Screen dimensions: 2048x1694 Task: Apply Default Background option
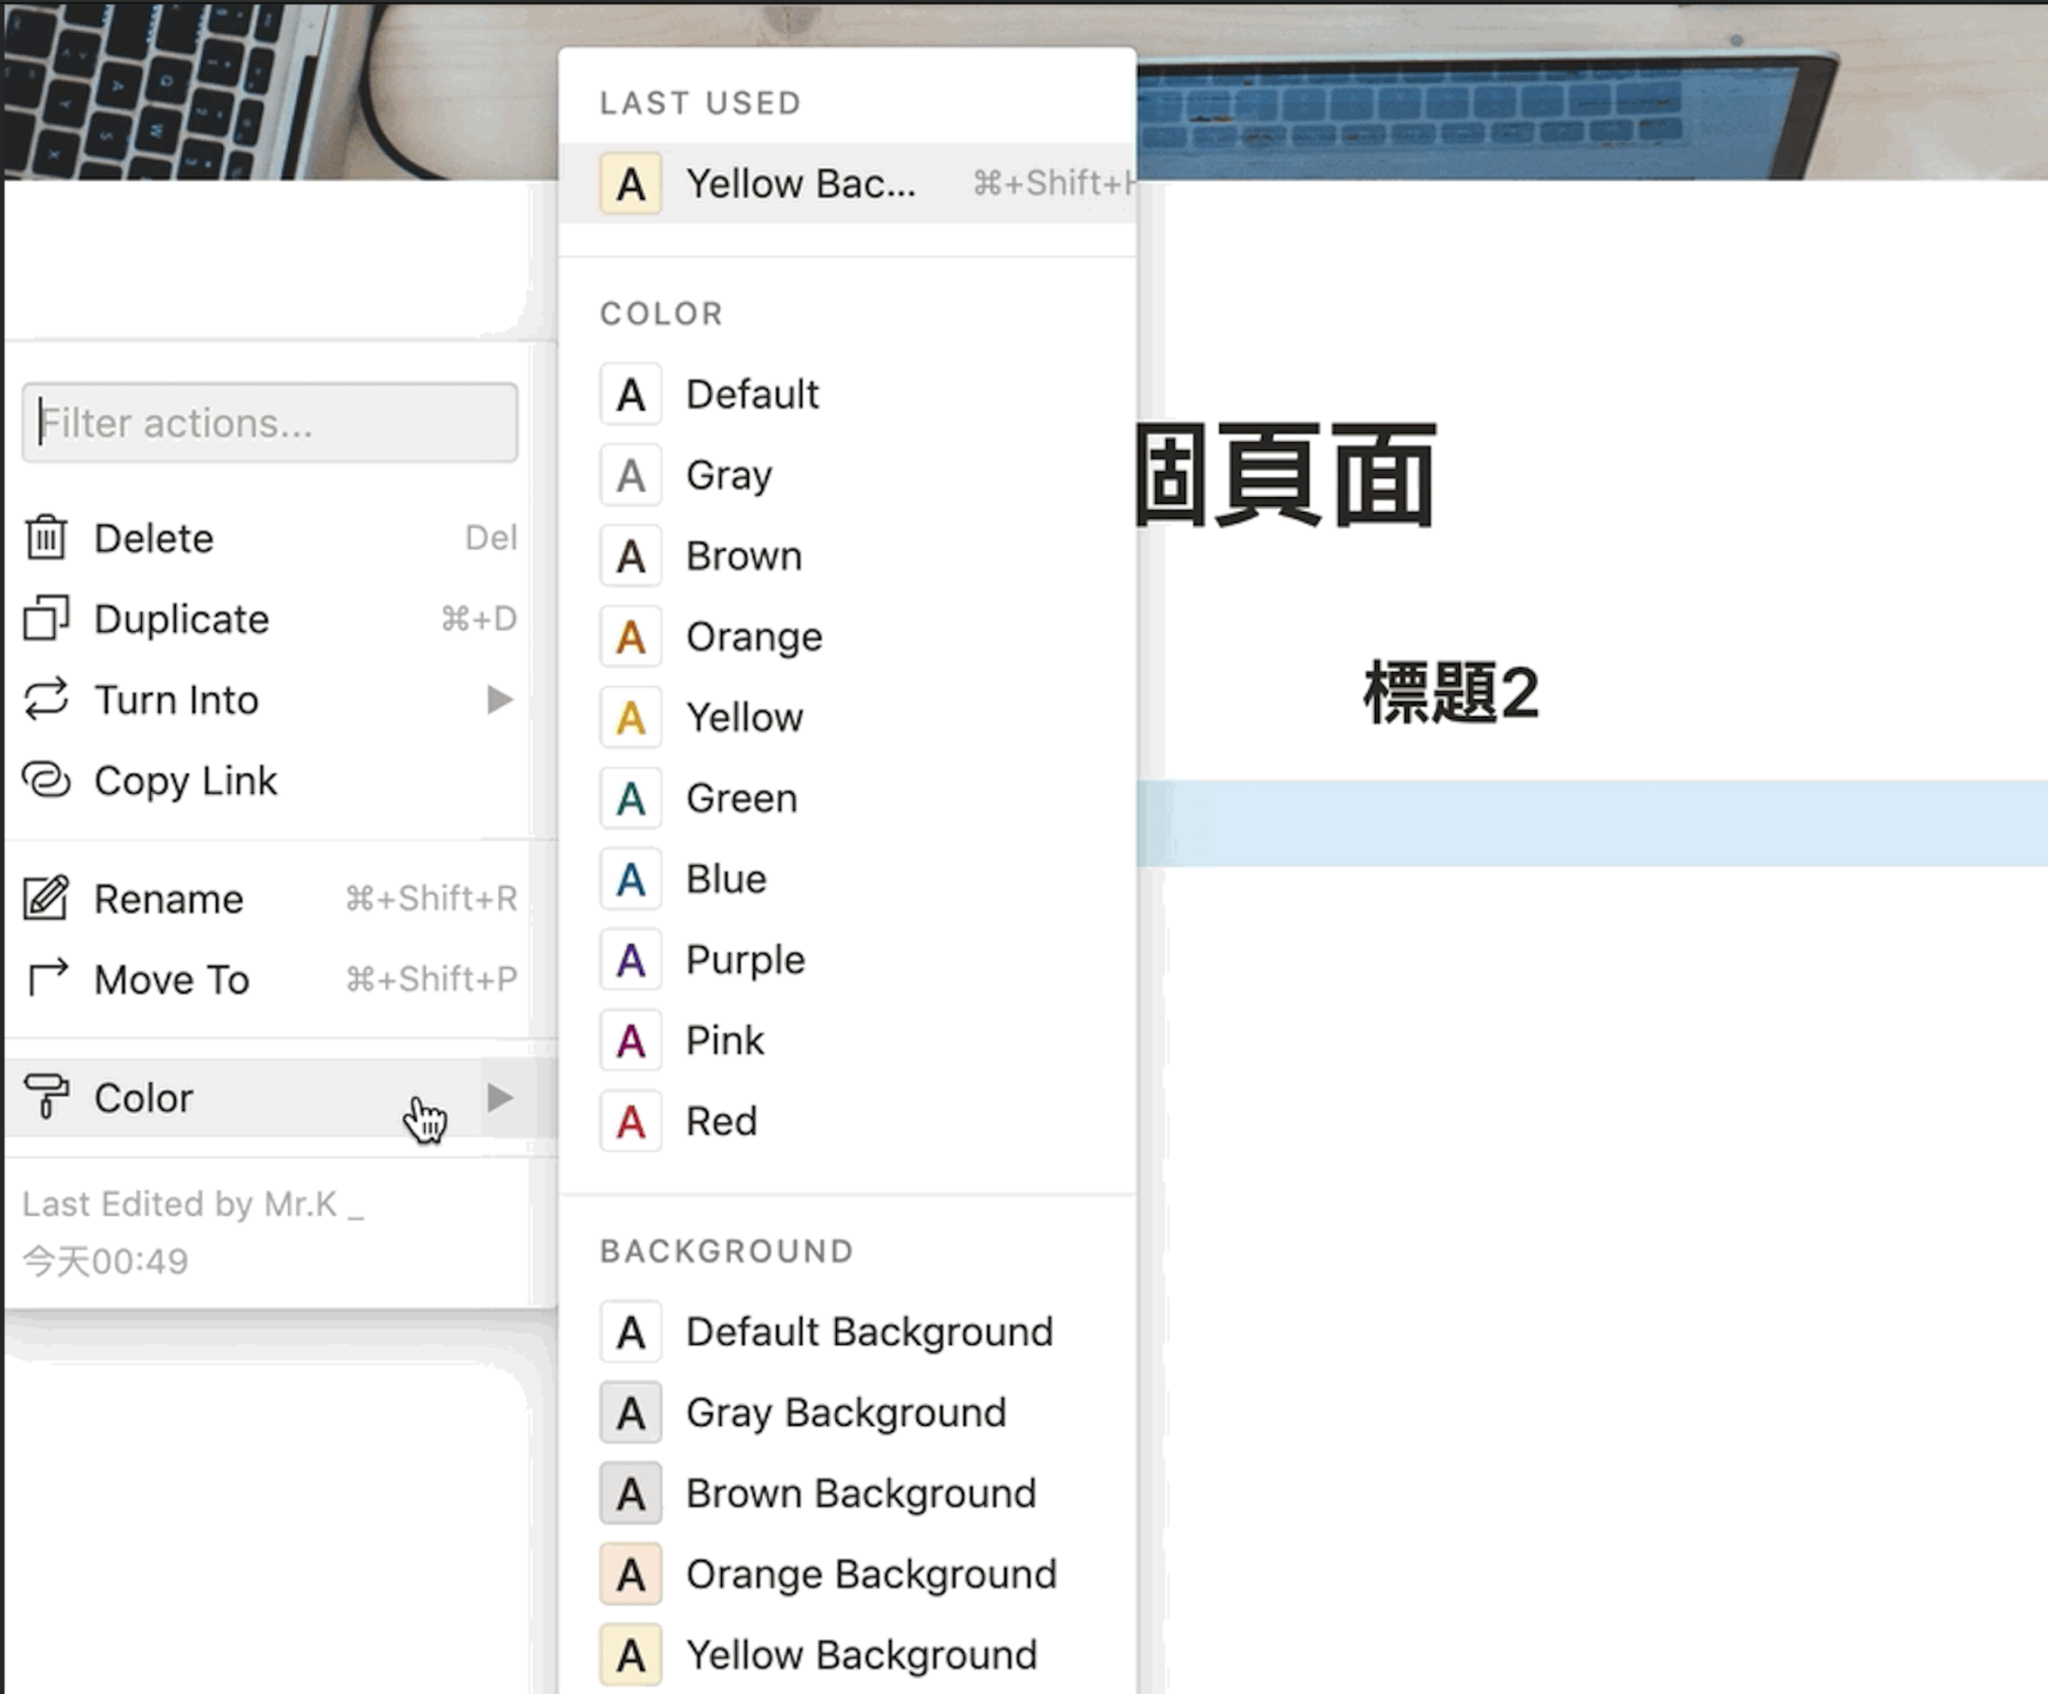[x=868, y=1332]
